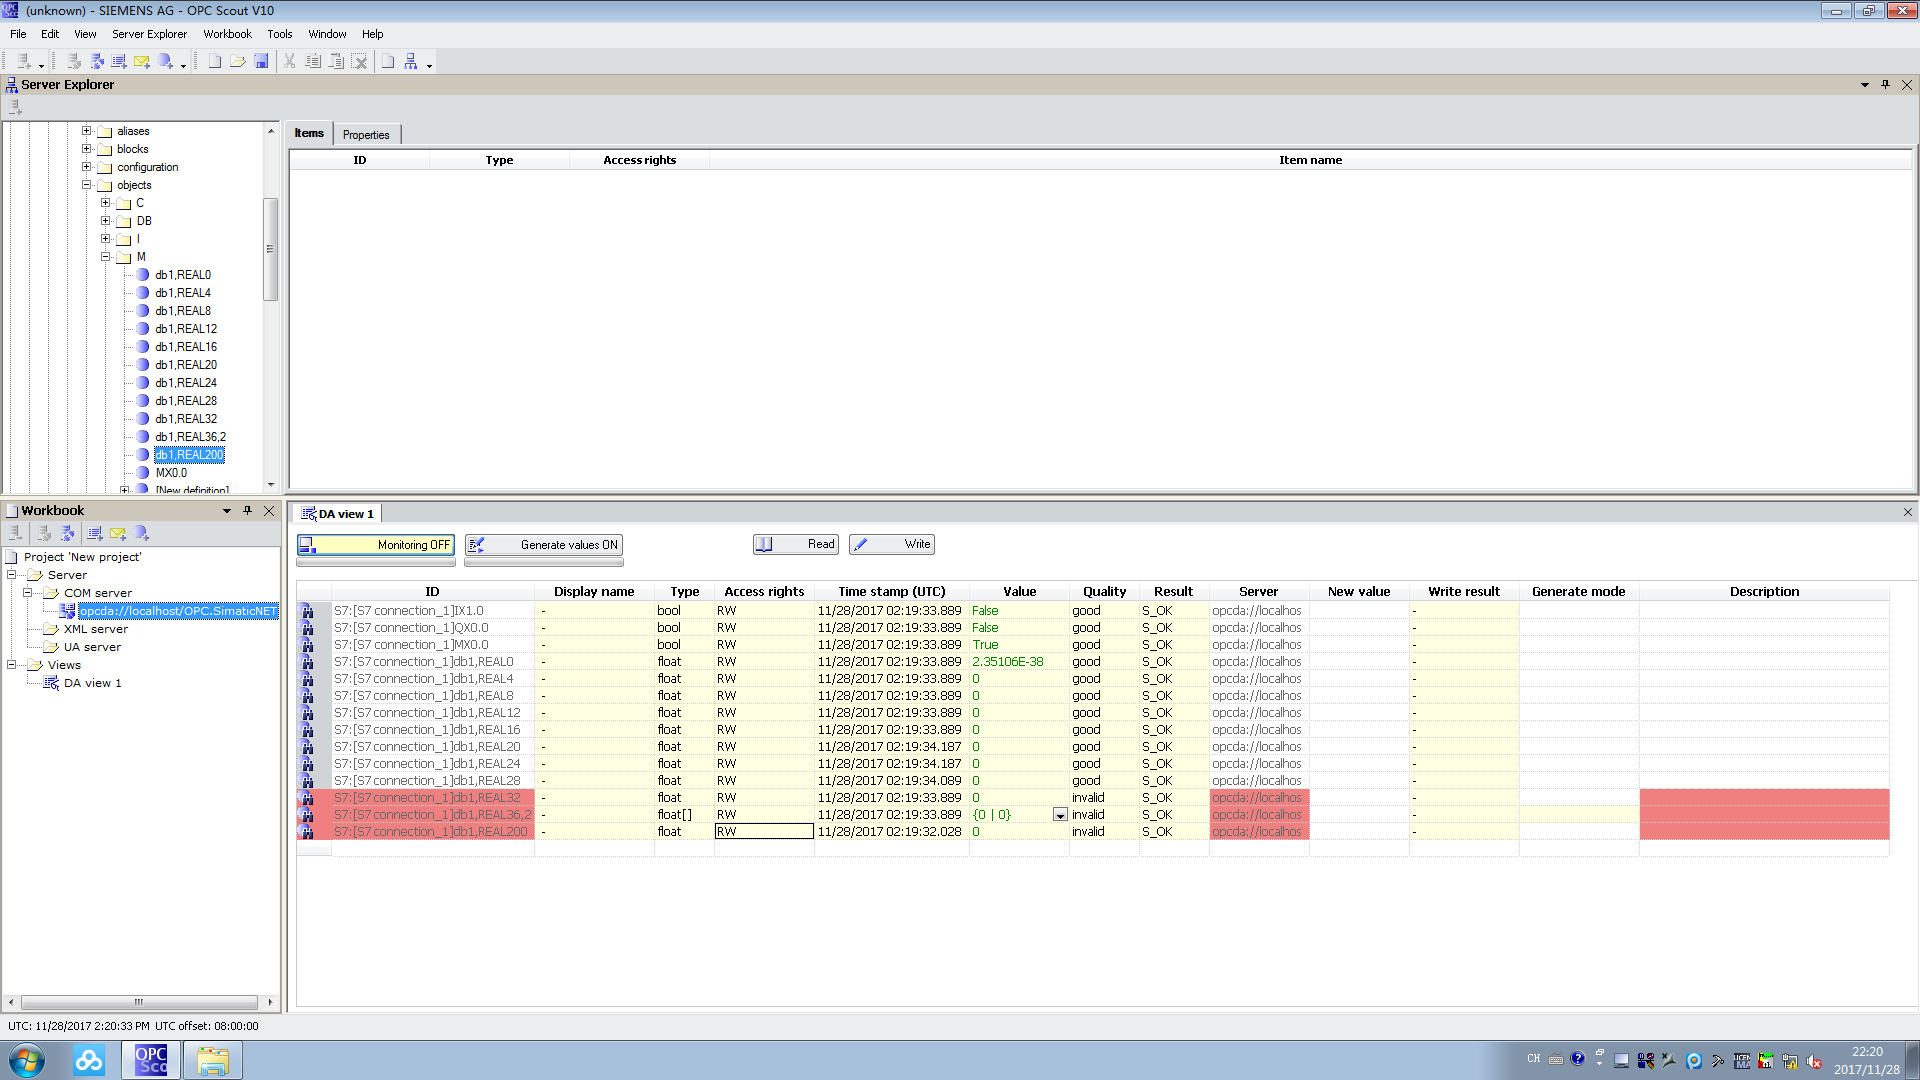Open the Server Explorer menu
This screenshot has width=1920, height=1080.
coord(149,34)
